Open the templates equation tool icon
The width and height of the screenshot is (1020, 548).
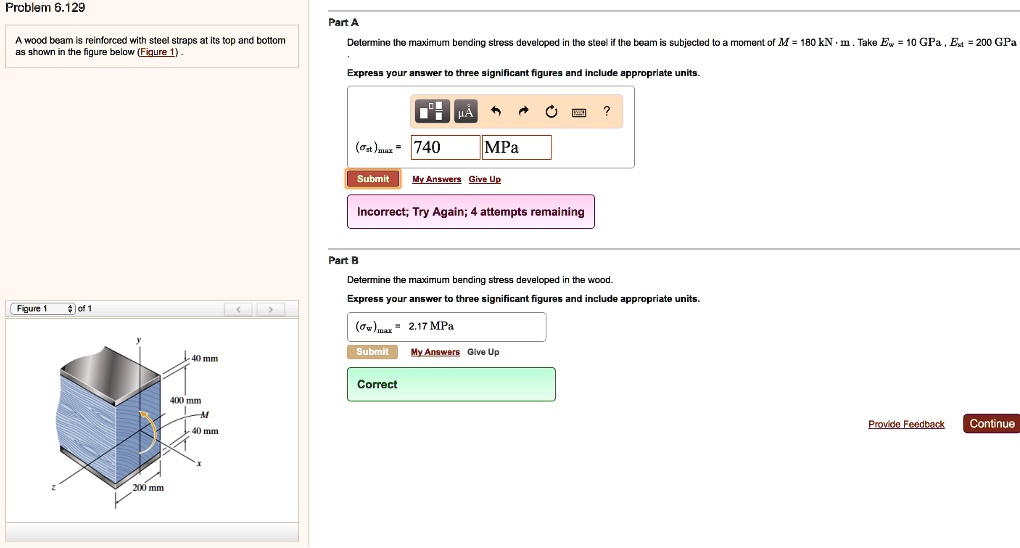[x=432, y=111]
